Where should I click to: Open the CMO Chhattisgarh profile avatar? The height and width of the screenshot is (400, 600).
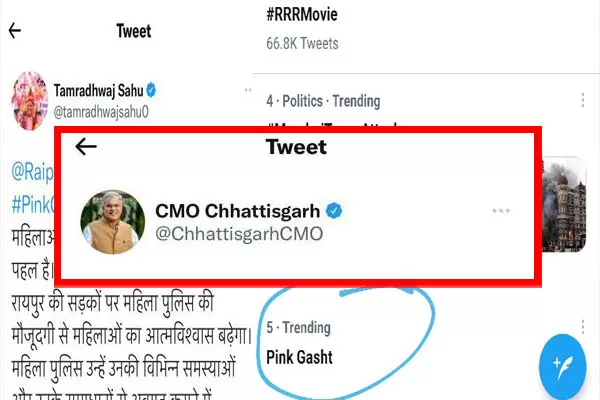click(x=110, y=222)
